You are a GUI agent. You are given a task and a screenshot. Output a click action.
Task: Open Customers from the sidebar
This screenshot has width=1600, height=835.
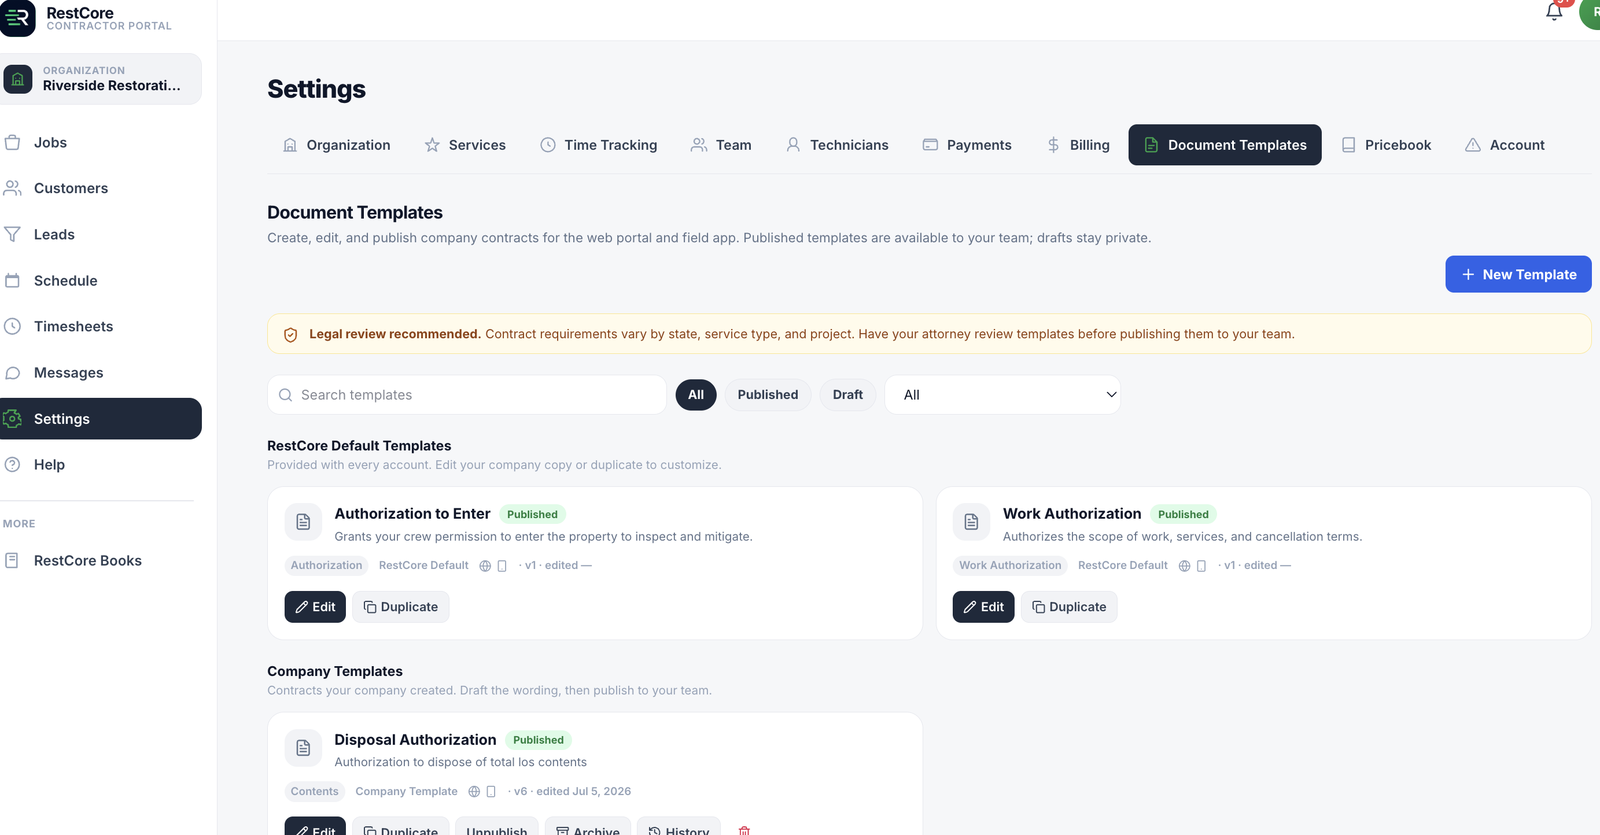tap(101, 188)
